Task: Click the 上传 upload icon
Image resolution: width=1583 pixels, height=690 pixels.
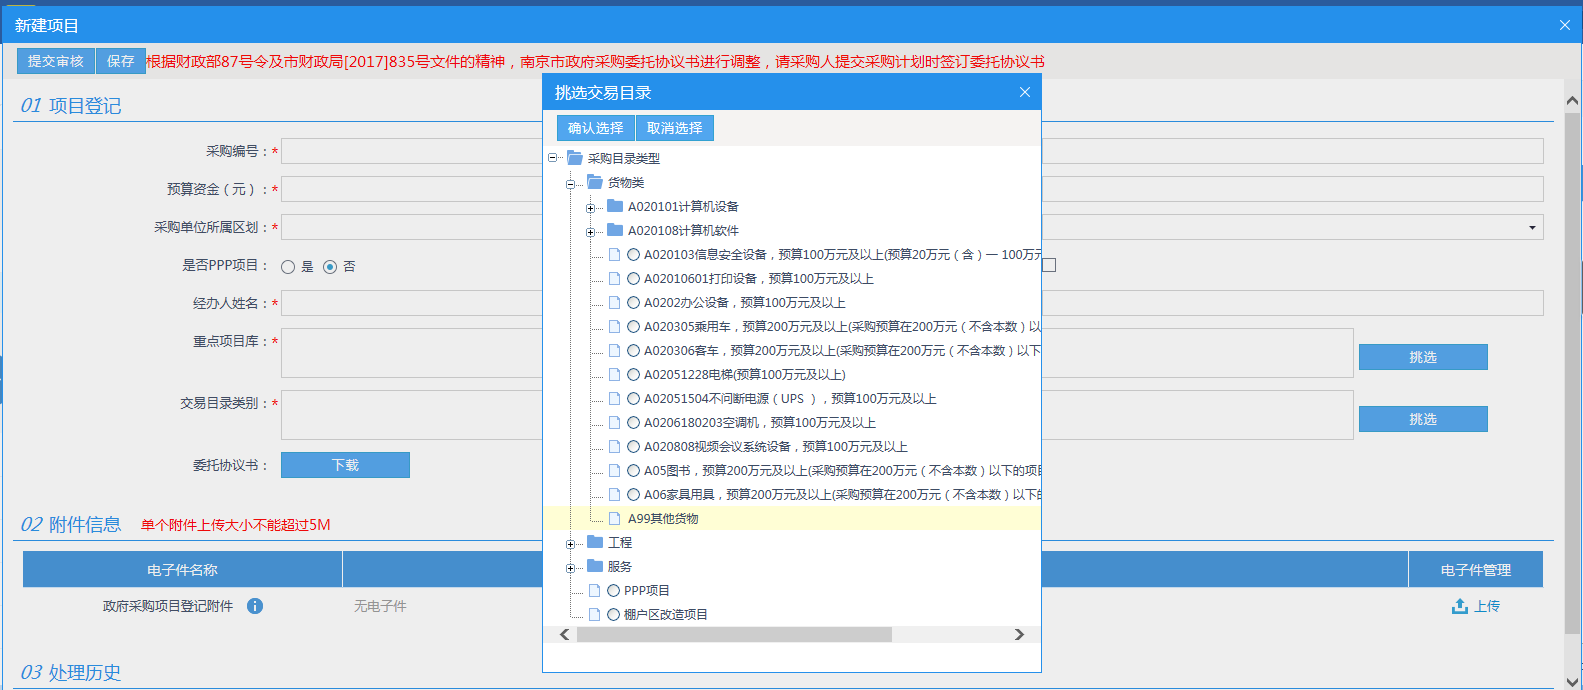Action: 1460,606
